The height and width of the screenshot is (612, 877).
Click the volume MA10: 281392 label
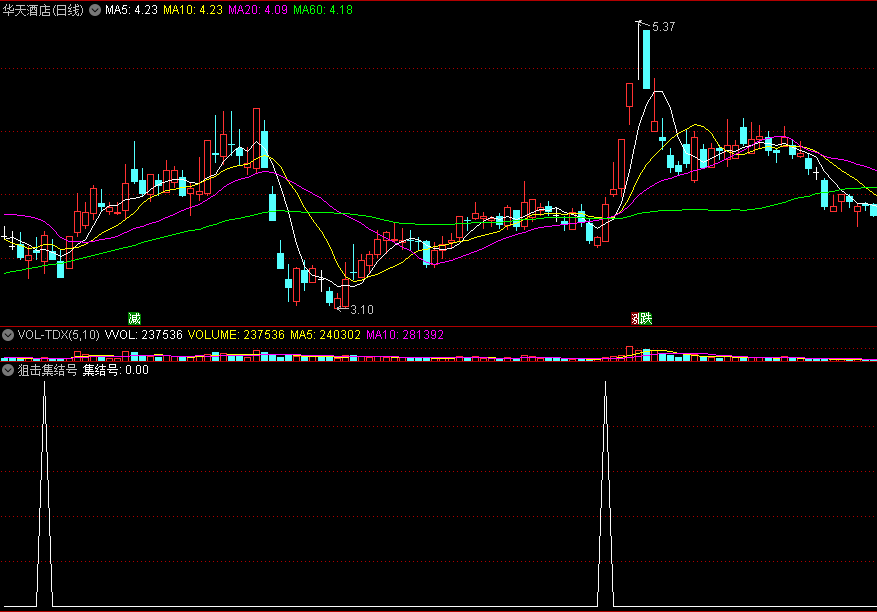point(405,335)
